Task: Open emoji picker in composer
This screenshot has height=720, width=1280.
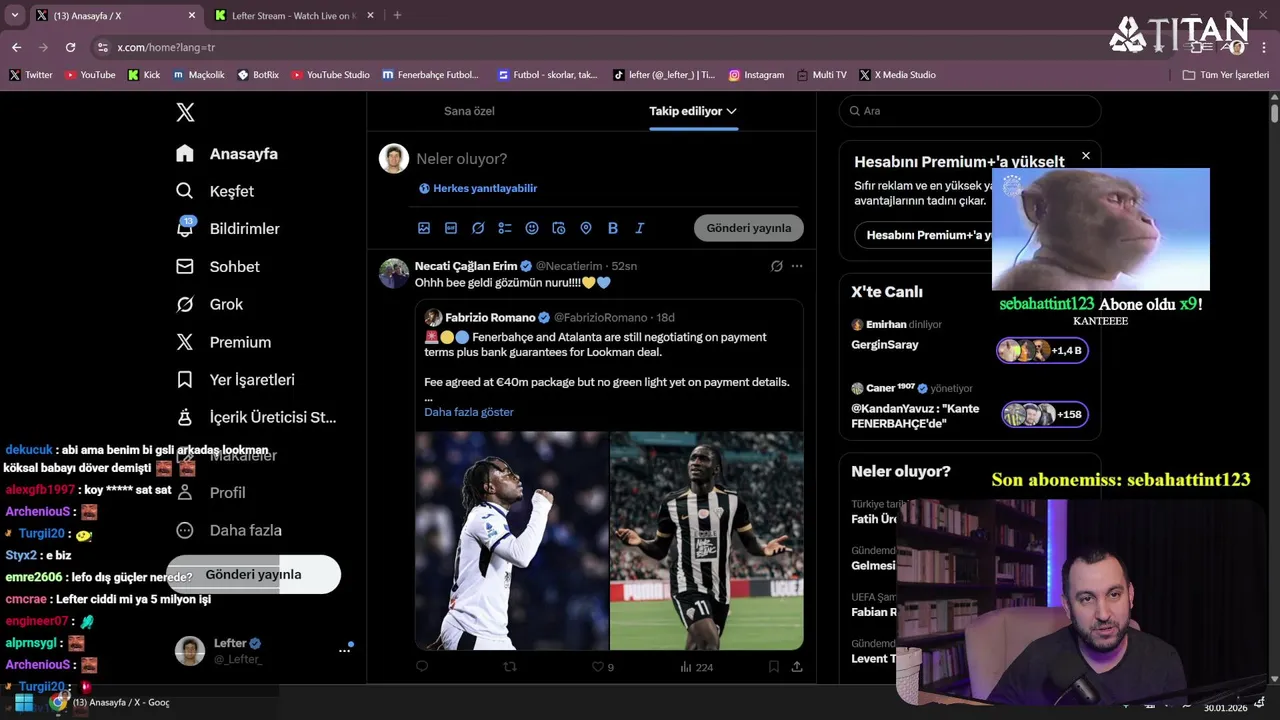Action: (x=532, y=228)
